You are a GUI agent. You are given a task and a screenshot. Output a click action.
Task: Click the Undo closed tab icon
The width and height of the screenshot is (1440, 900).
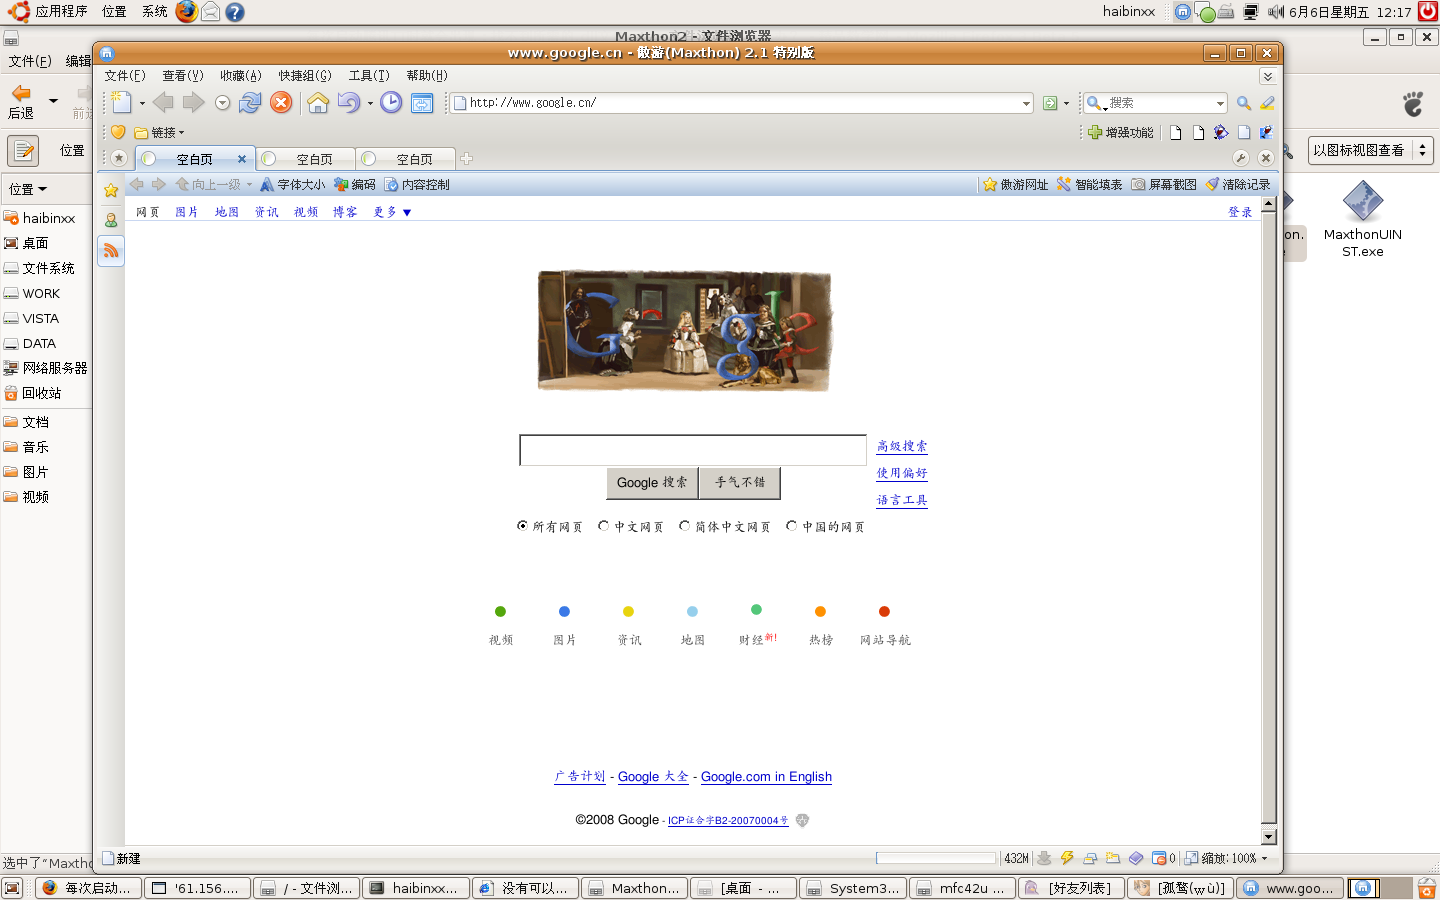[x=348, y=103]
